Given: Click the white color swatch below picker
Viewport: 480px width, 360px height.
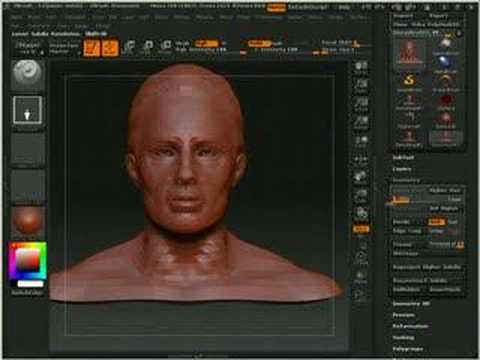Looking at the screenshot, I should coord(30,284).
